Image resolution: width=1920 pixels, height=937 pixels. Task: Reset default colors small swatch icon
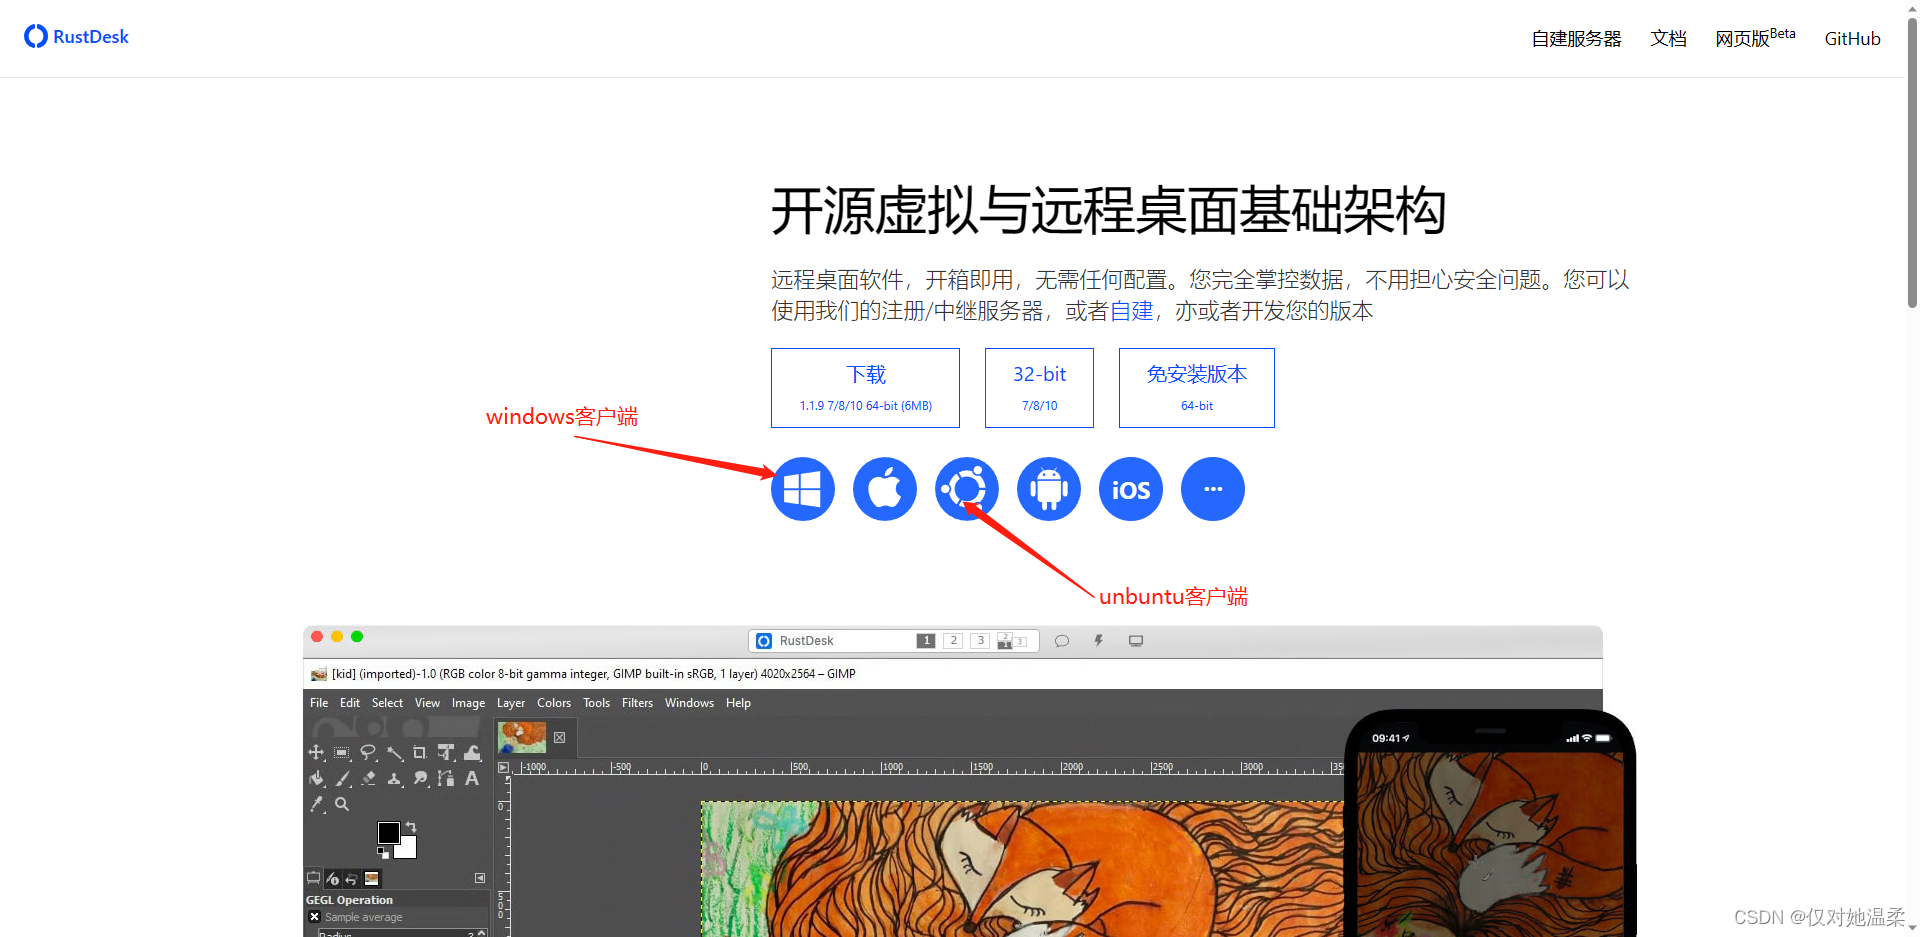pyautogui.click(x=383, y=853)
